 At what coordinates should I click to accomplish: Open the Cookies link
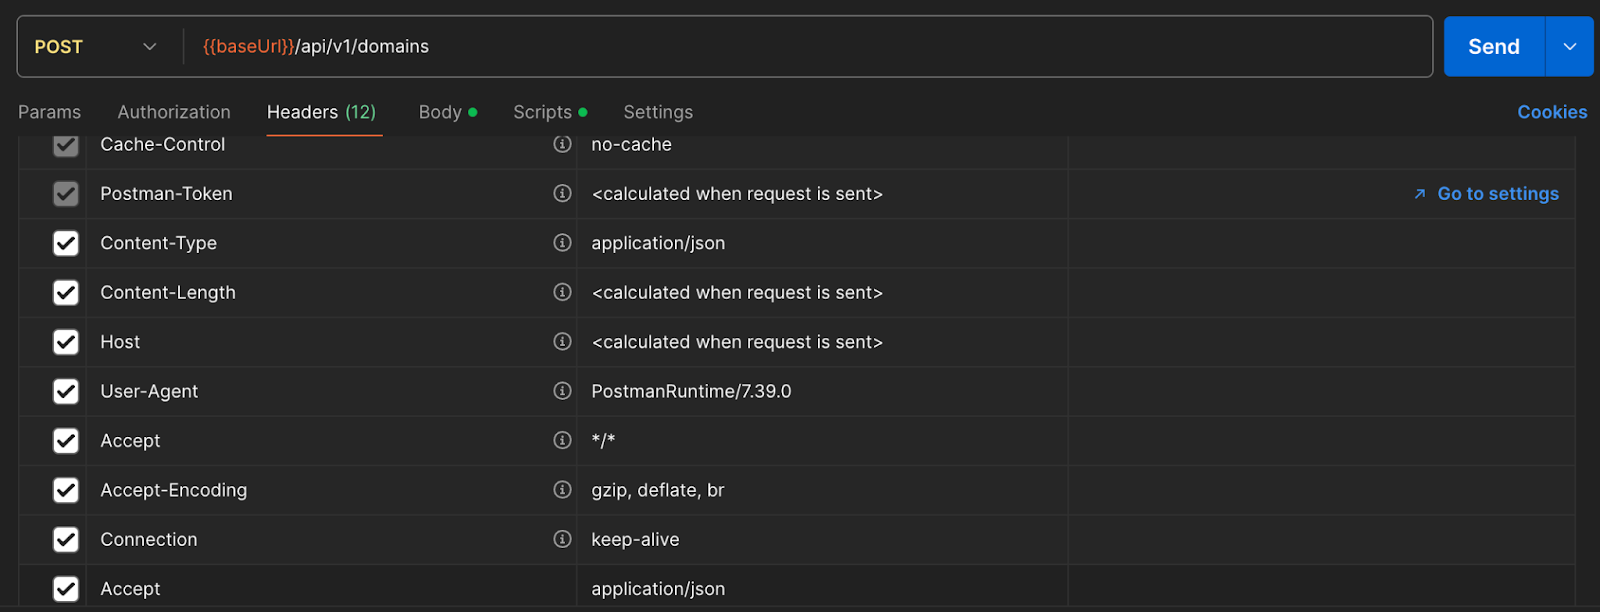coord(1552,112)
